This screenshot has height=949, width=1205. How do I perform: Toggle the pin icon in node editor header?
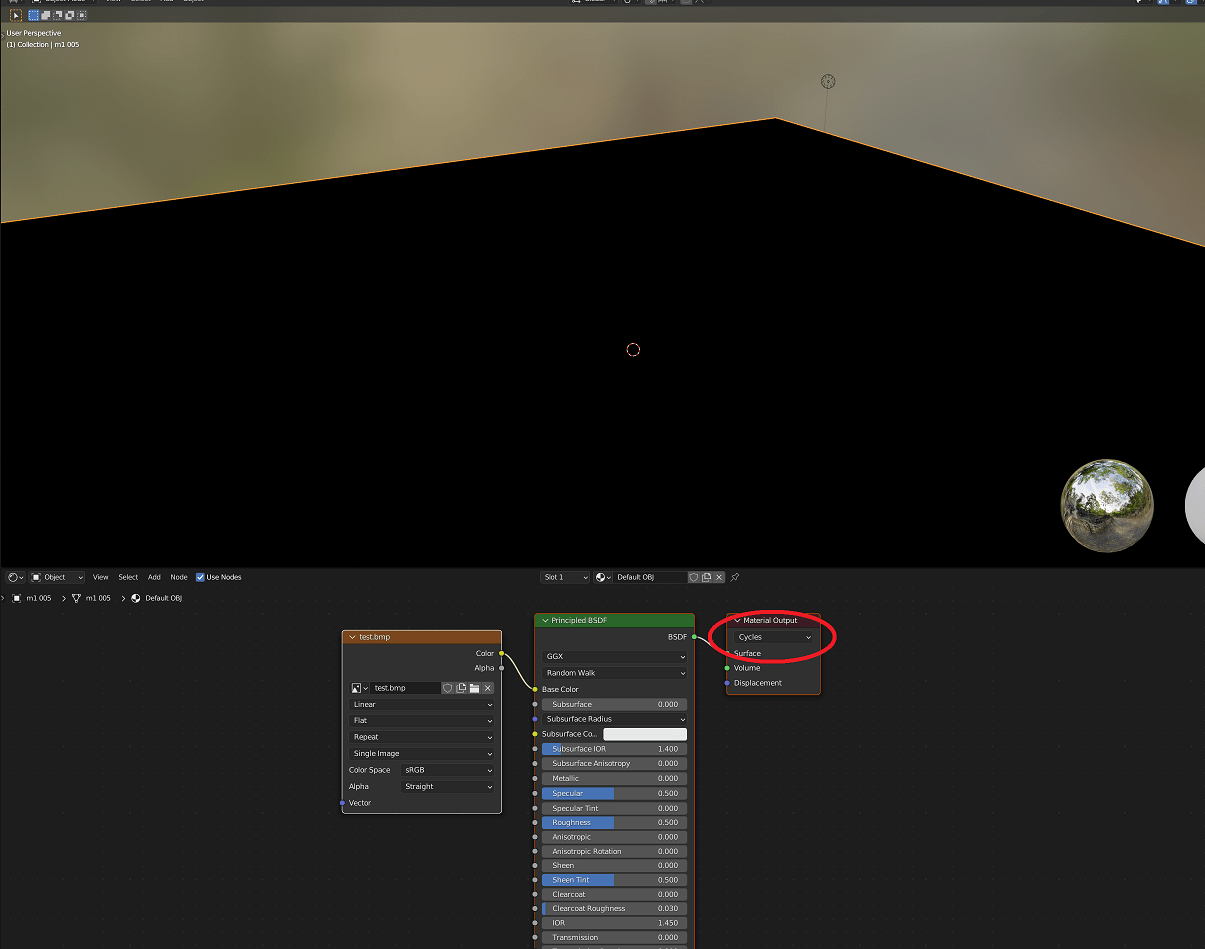tap(735, 577)
